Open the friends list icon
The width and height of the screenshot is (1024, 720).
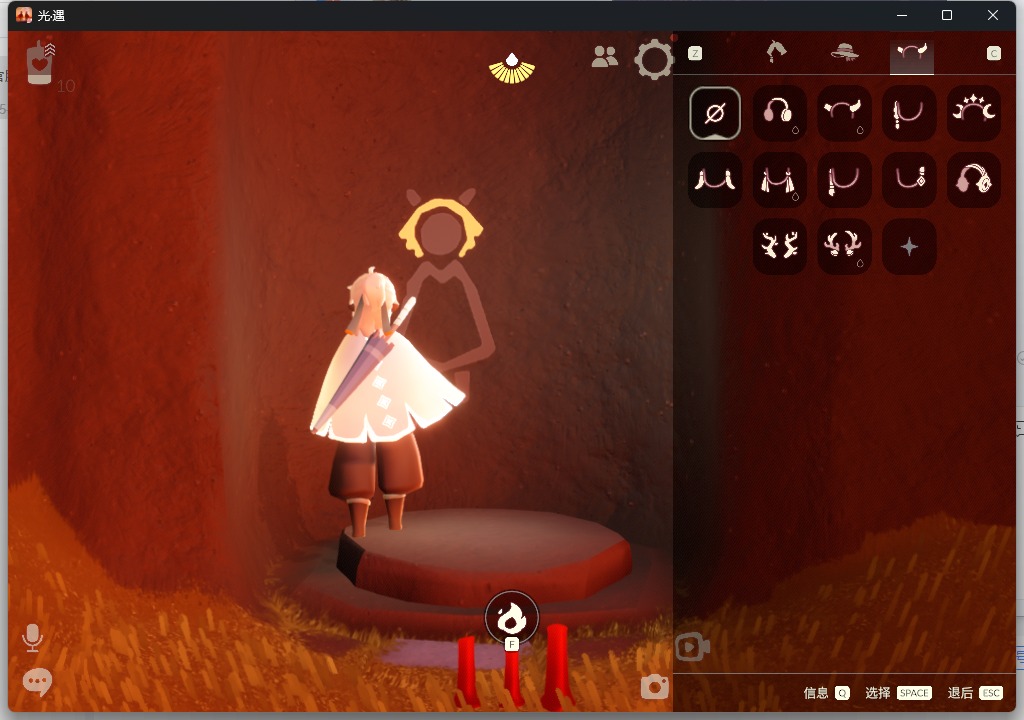coord(605,57)
